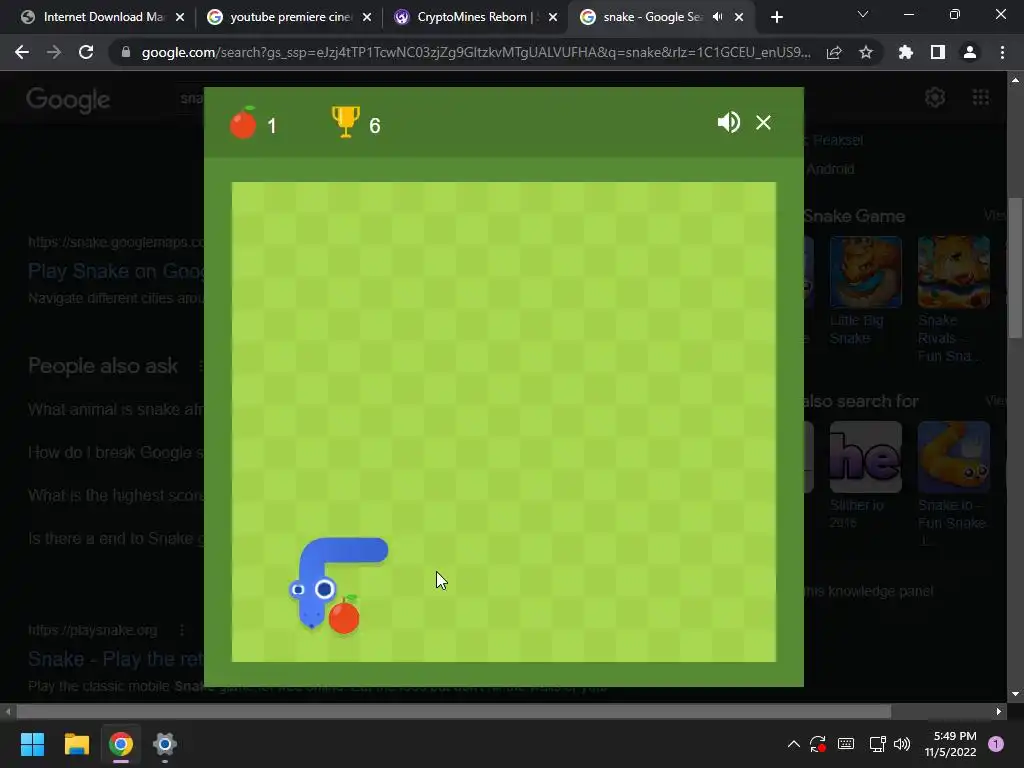Close the Internet Download Manager tab

click(180, 17)
